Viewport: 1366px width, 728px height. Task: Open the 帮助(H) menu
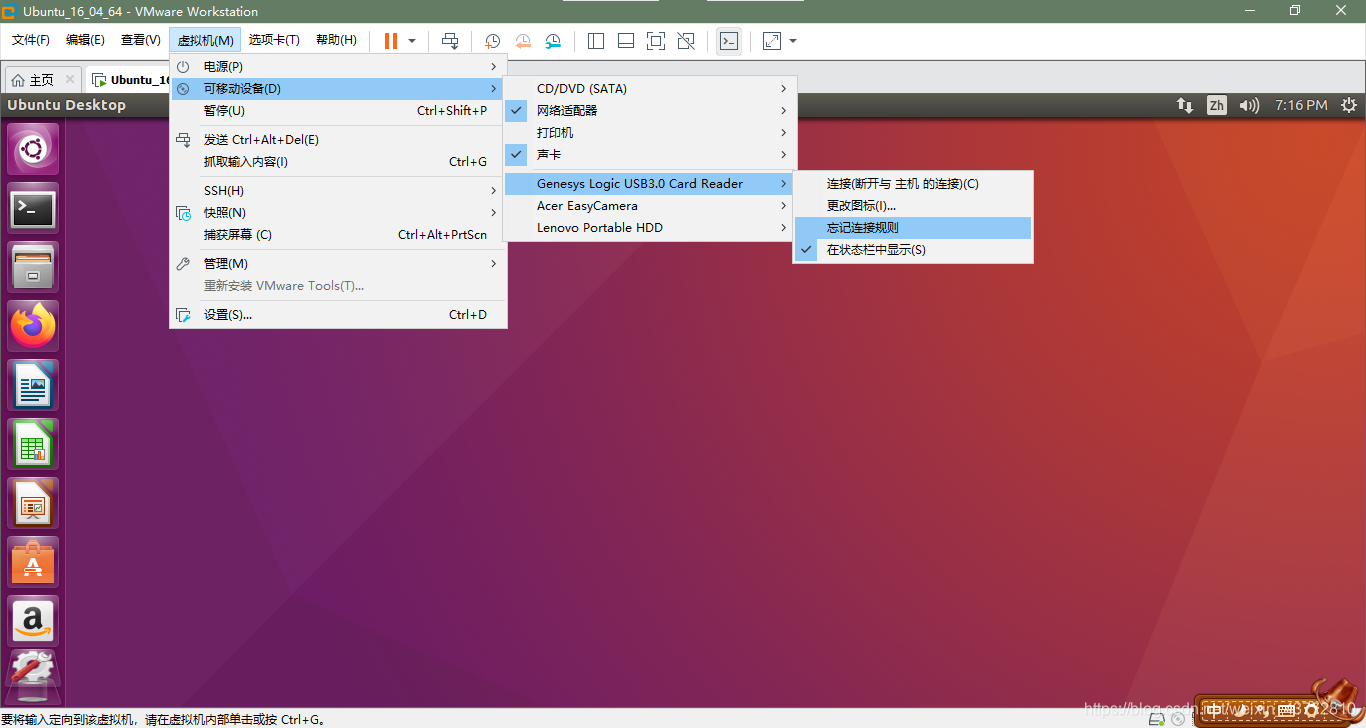(336, 40)
